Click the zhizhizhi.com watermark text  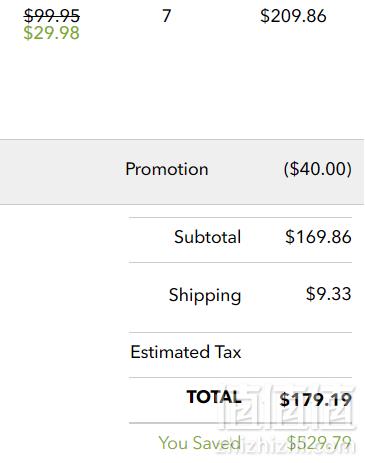[287, 445]
